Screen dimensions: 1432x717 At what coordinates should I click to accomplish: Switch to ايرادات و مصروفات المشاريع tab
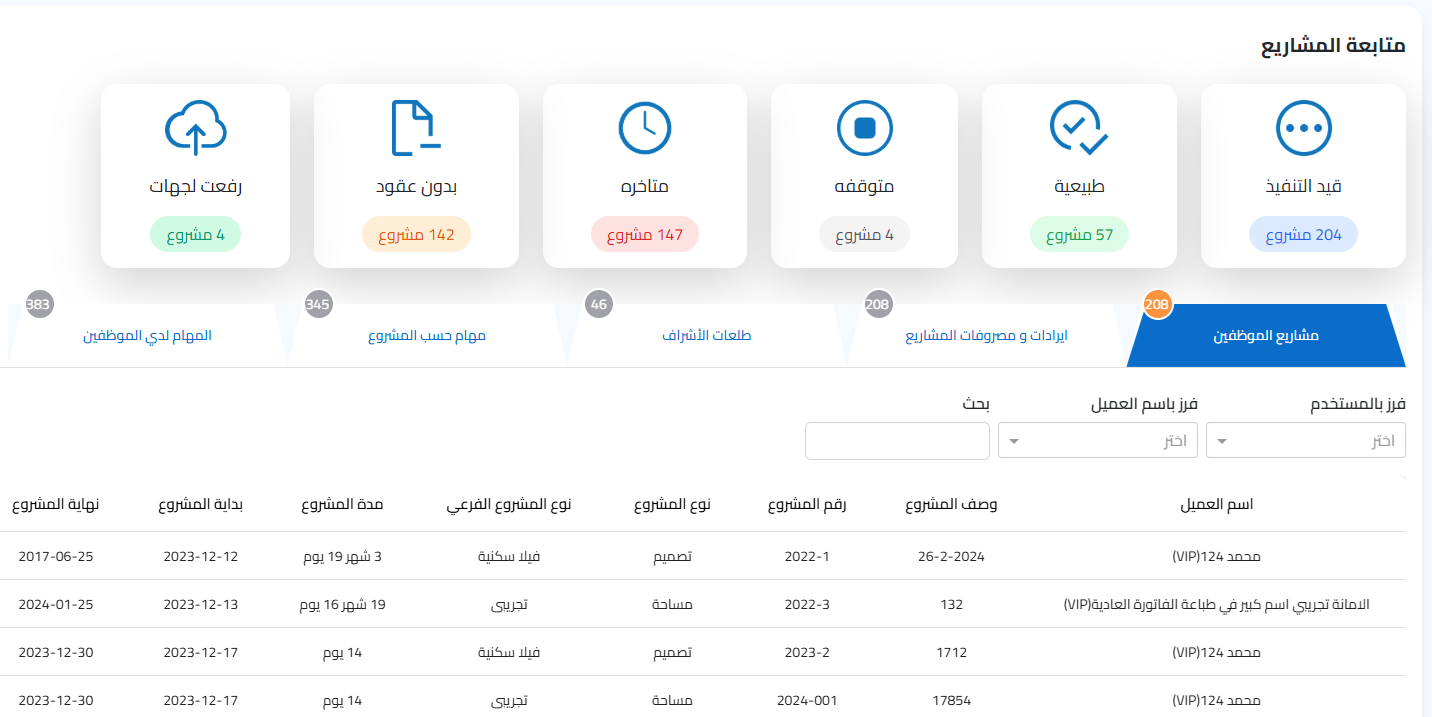tap(986, 336)
